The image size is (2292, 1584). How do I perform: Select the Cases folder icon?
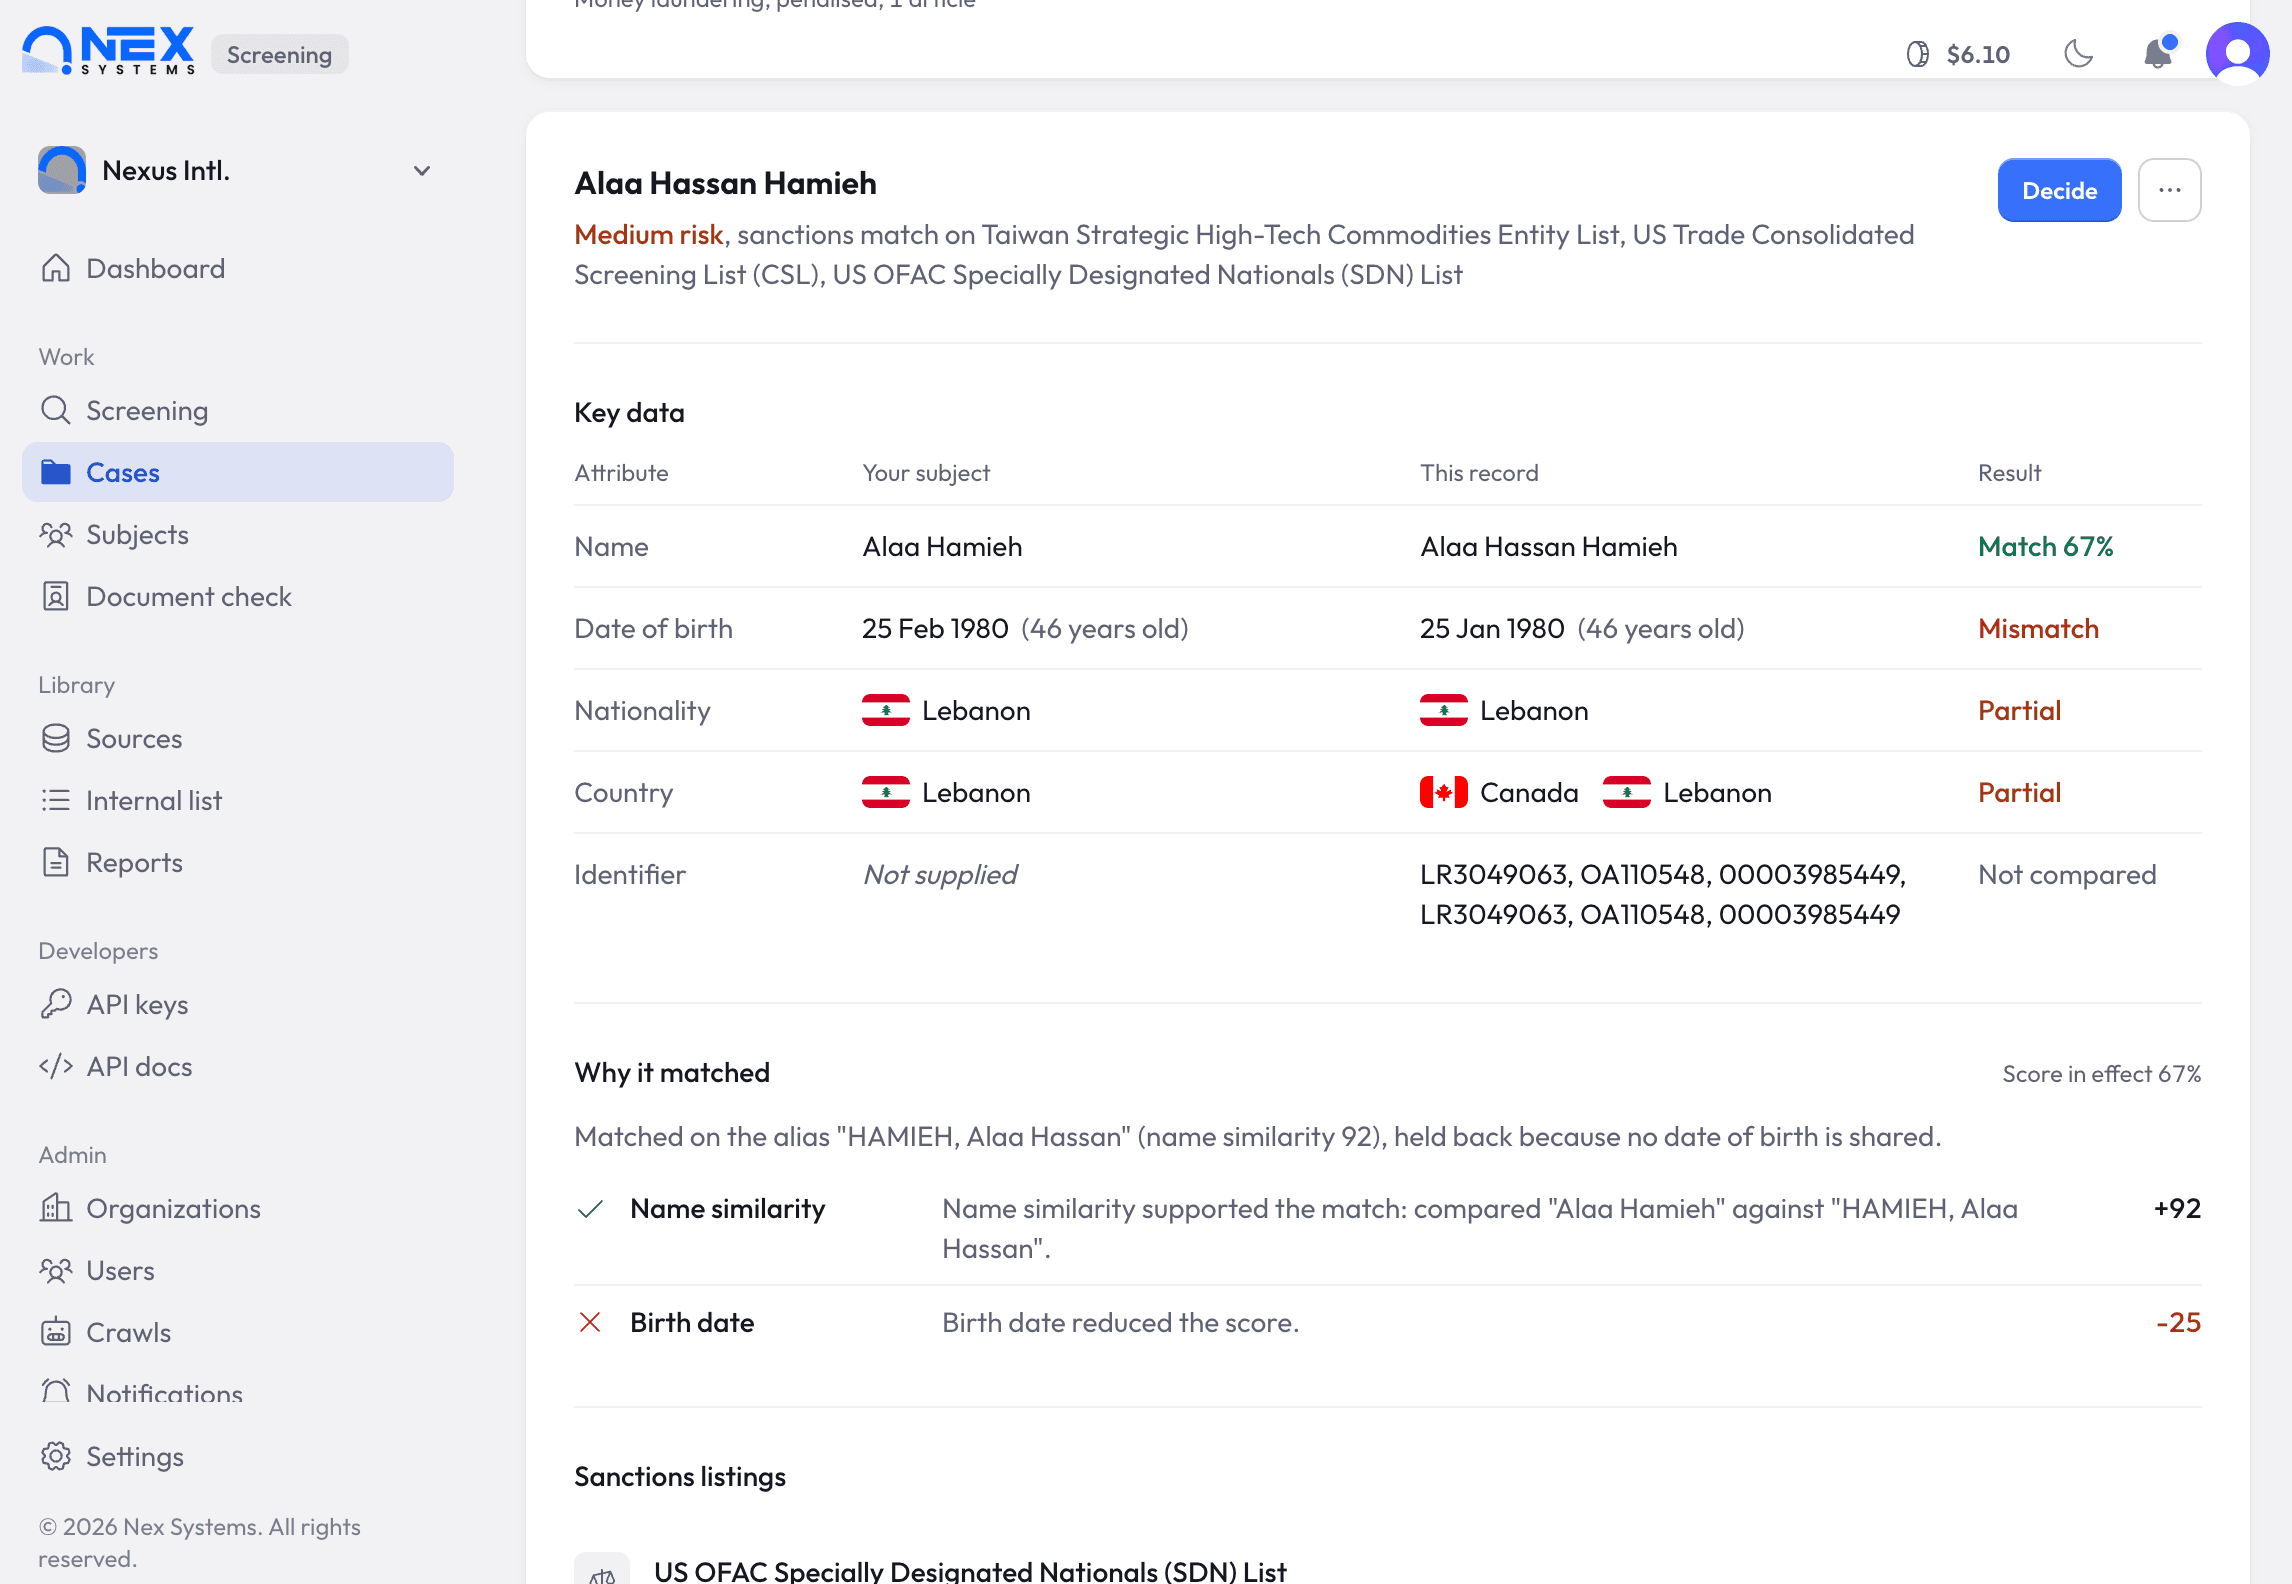point(56,472)
